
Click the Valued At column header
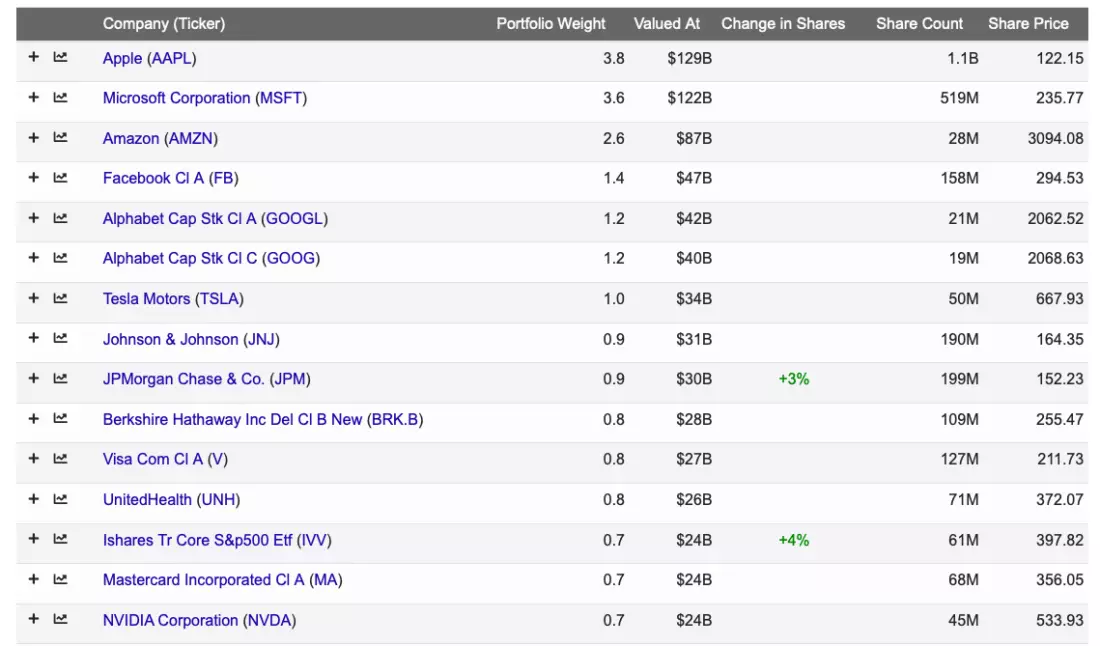666,24
